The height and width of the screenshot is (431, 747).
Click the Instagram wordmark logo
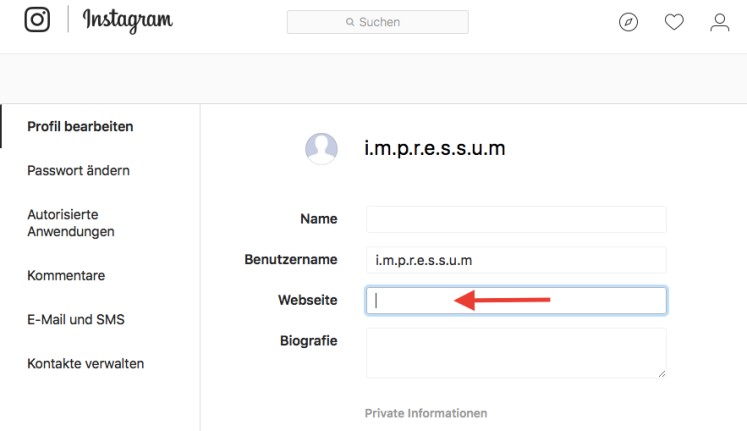click(127, 20)
